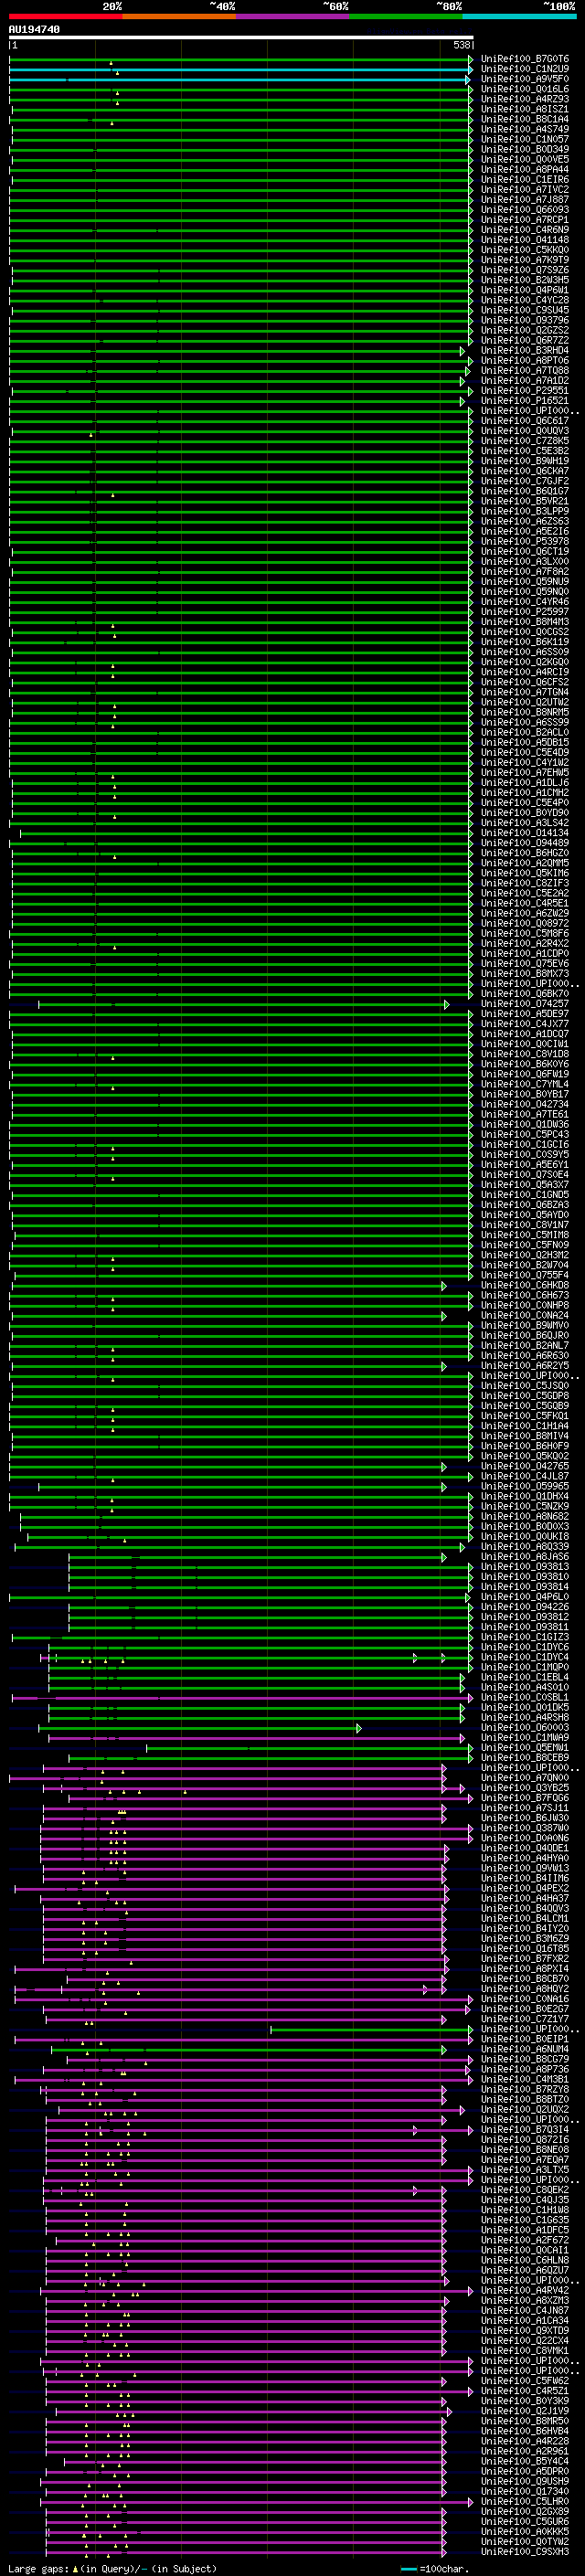Click the red 20% identity legend bar
585x2576 pixels.
coord(65,17)
